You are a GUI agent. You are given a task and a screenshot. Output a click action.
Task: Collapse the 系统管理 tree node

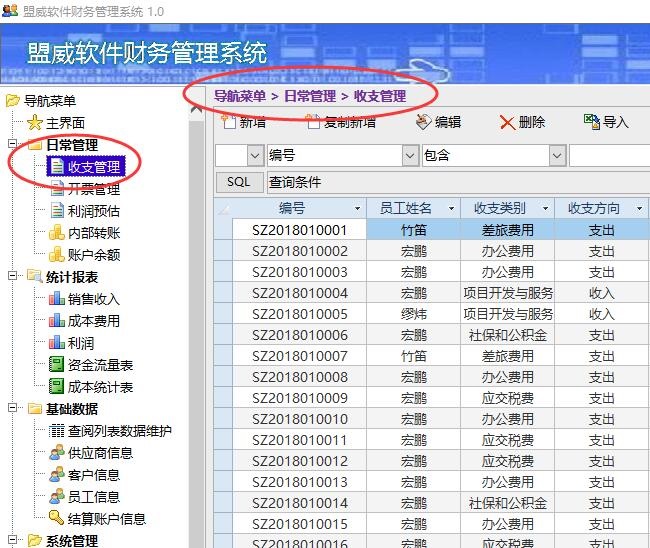pyautogui.click(x=13, y=539)
